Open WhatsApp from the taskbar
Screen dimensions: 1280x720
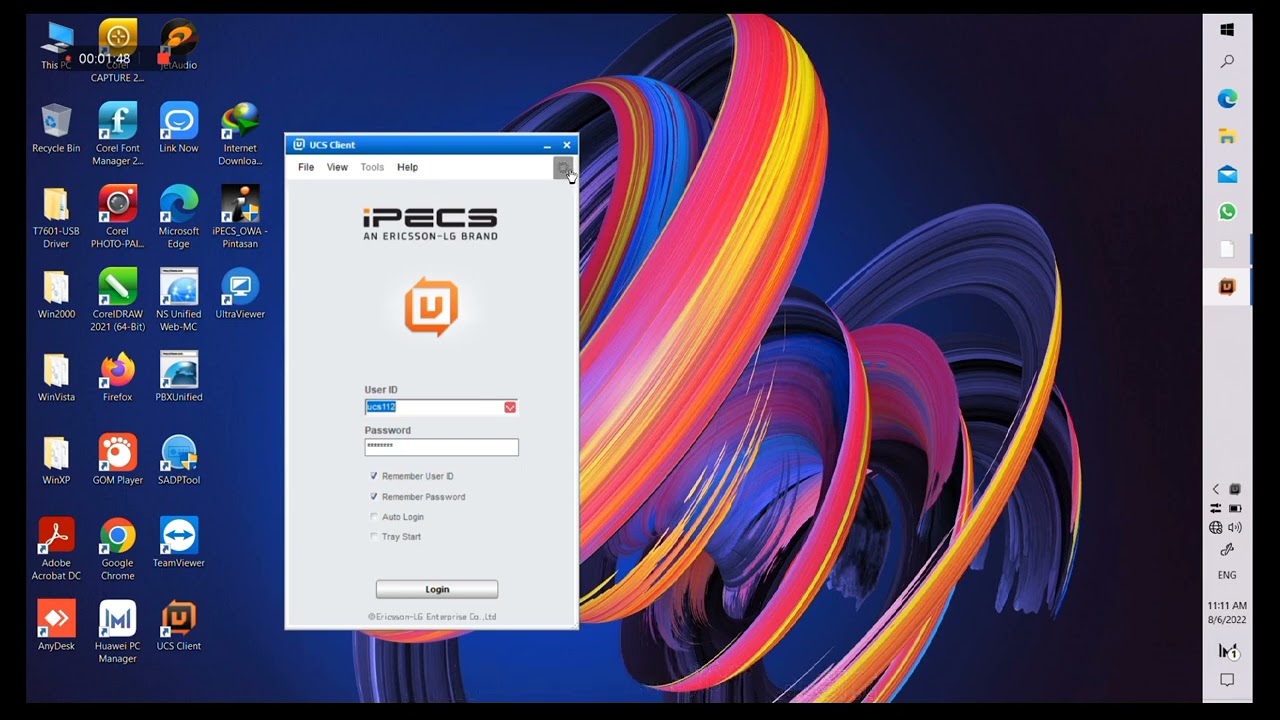point(1227,212)
